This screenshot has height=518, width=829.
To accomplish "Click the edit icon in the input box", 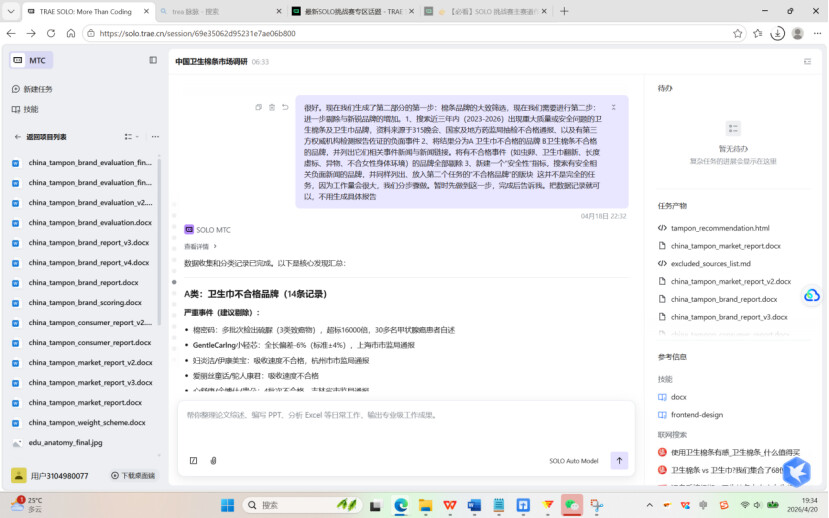I will (x=193, y=461).
